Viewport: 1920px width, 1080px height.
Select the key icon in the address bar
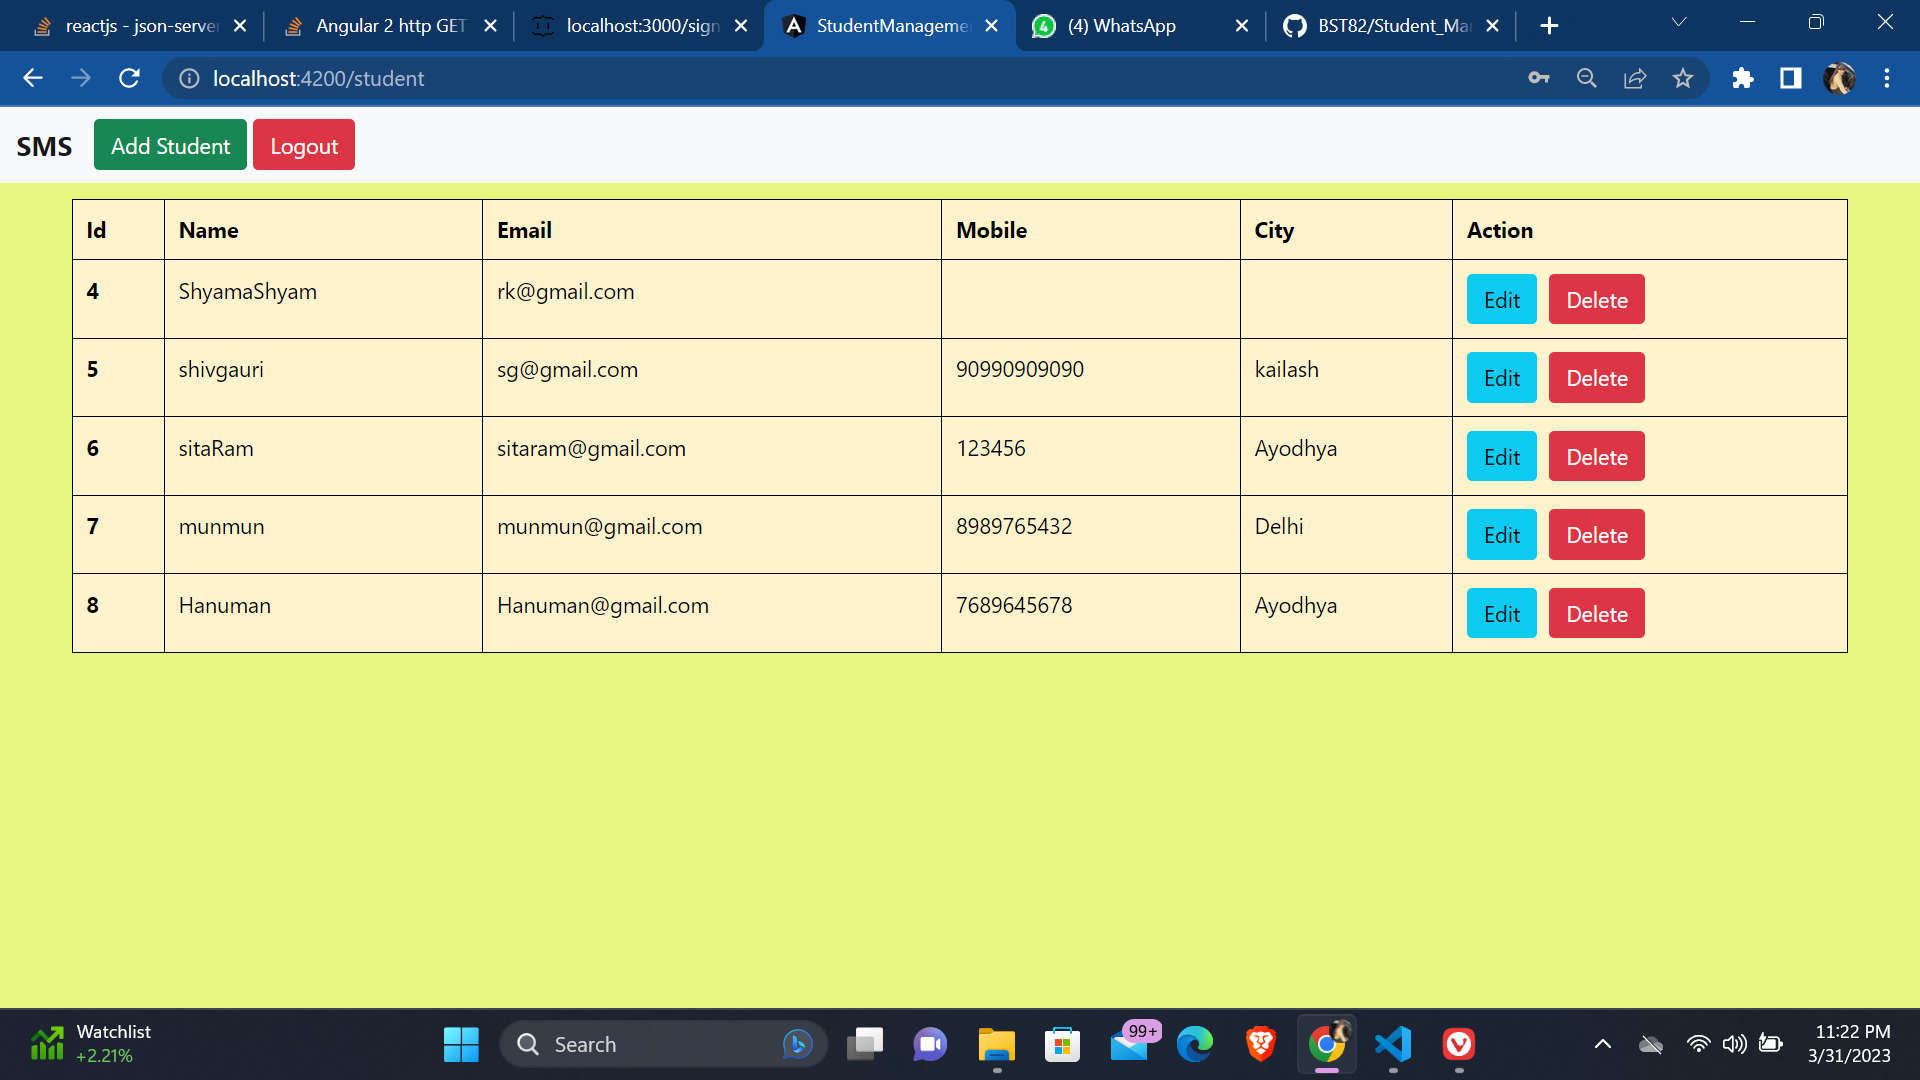[1539, 78]
